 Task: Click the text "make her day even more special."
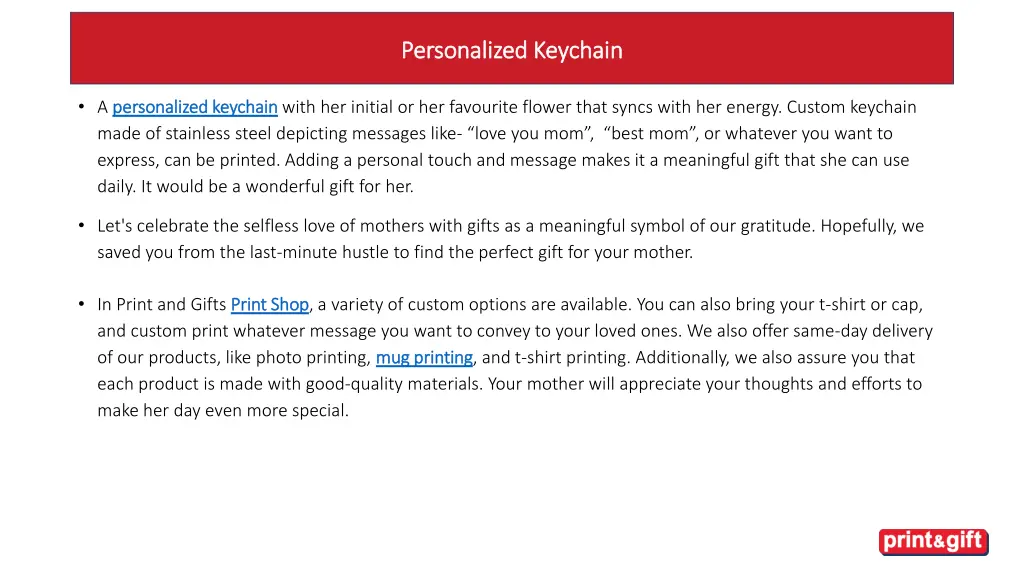click(x=223, y=410)
